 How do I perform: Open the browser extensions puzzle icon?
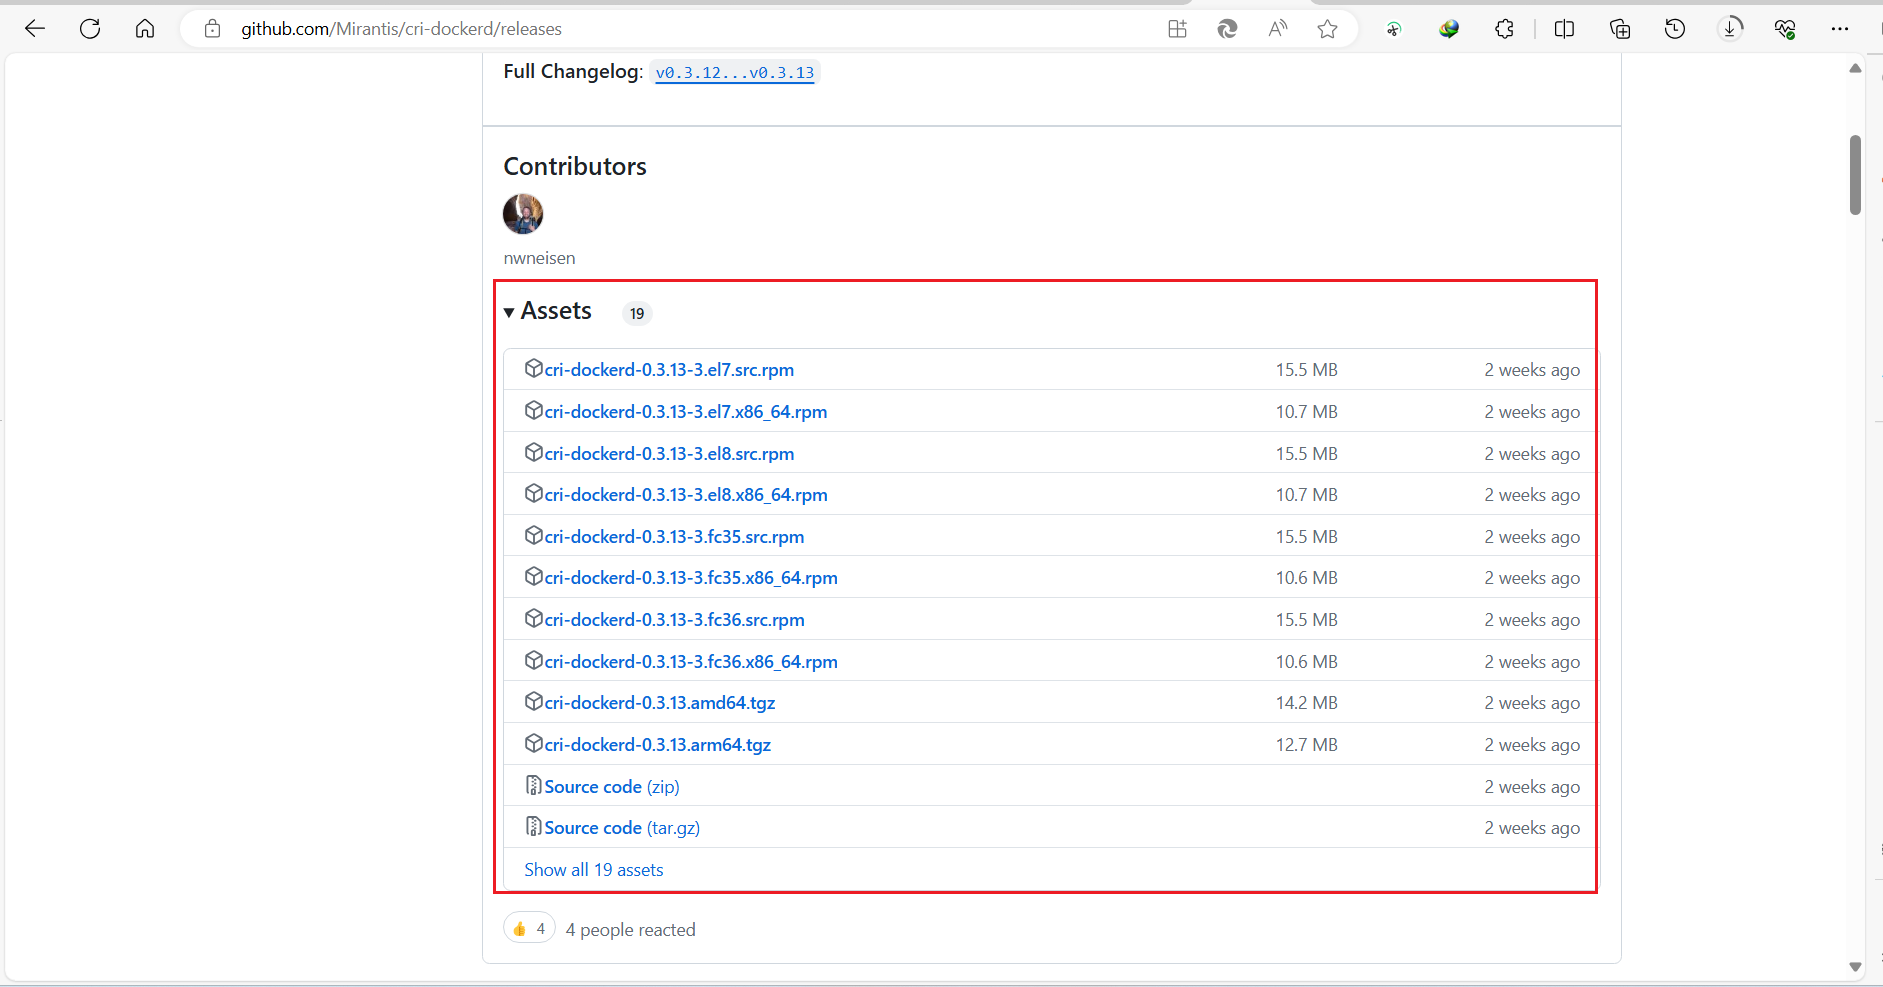1504,29
